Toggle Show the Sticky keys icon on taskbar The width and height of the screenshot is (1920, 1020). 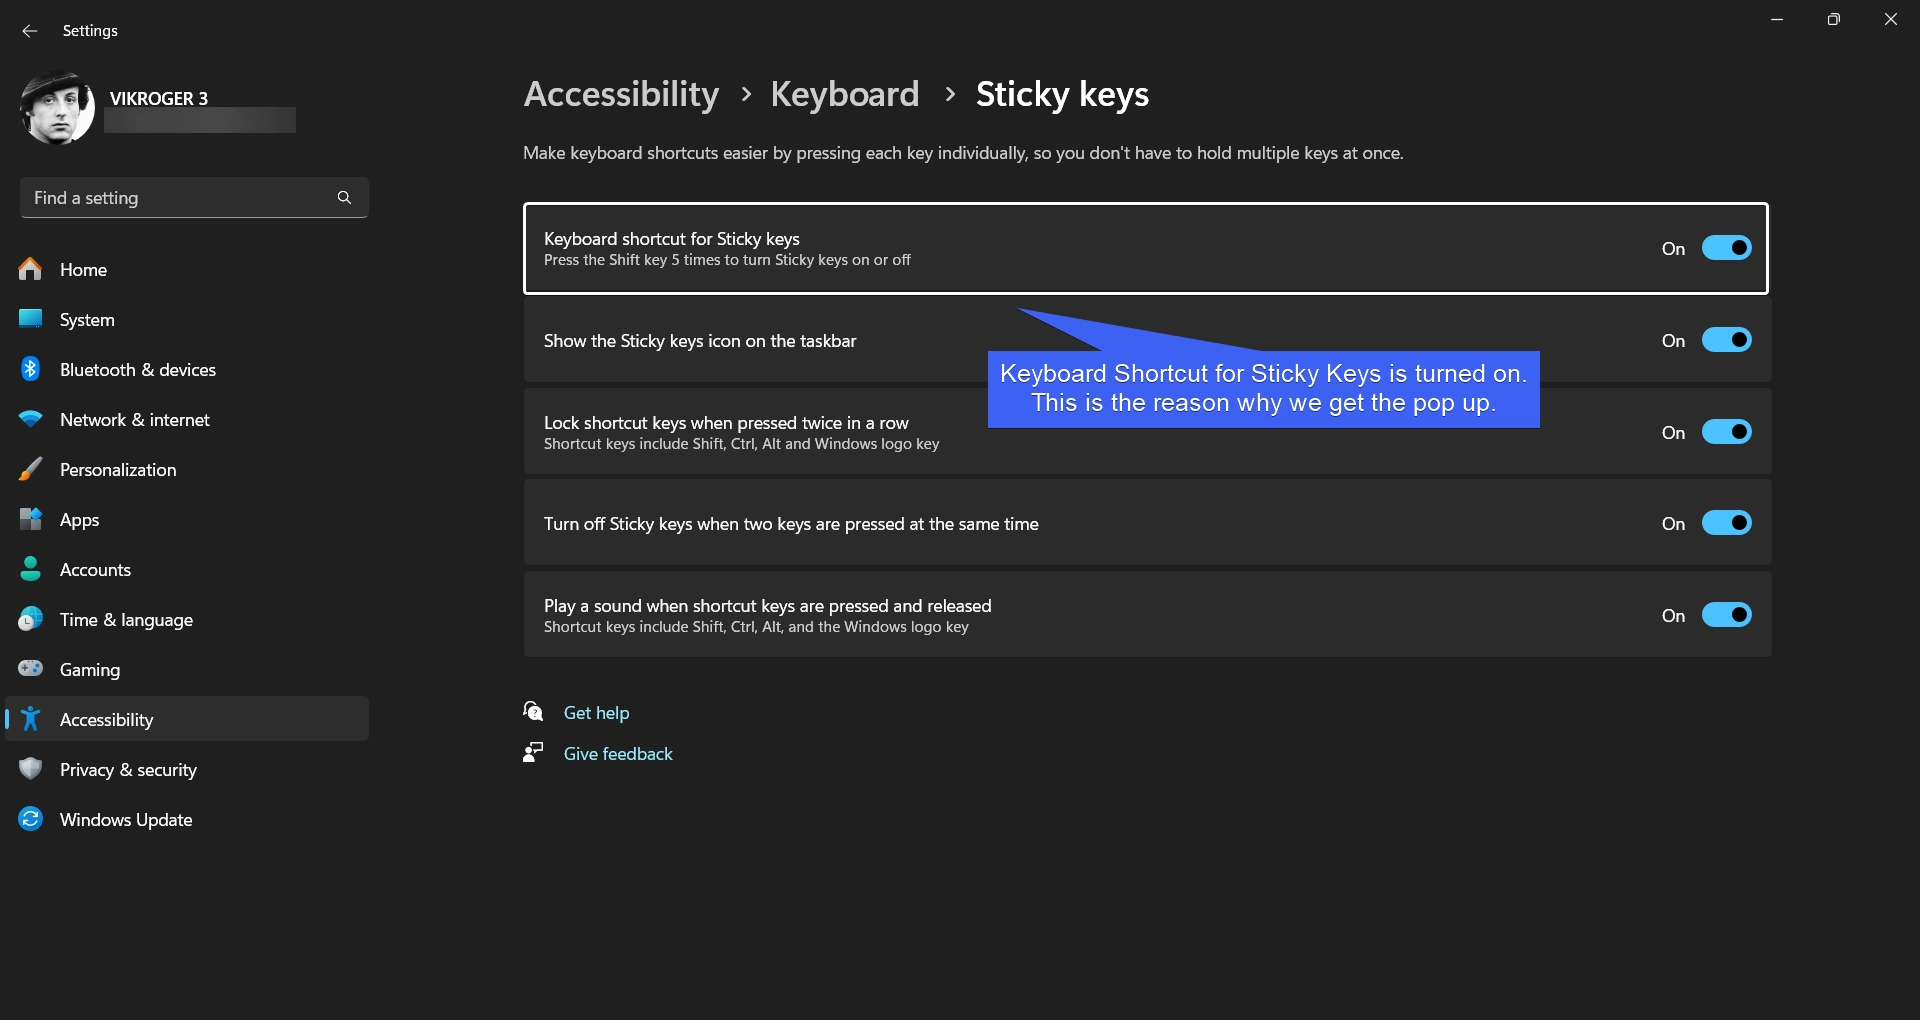[x=1727, y=340]
